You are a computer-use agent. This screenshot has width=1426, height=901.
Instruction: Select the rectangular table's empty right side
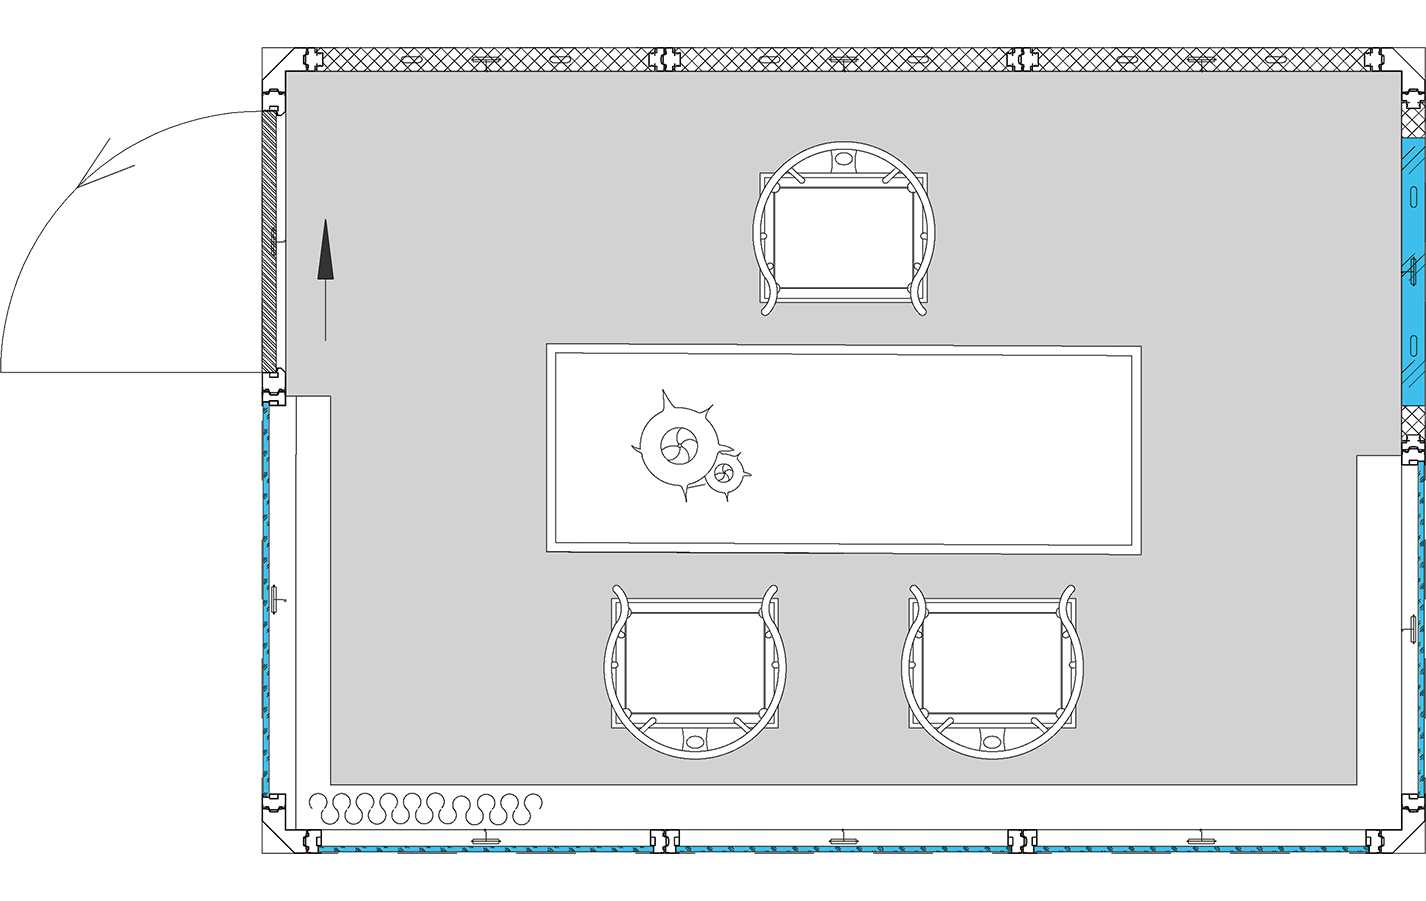pos(960,448)
